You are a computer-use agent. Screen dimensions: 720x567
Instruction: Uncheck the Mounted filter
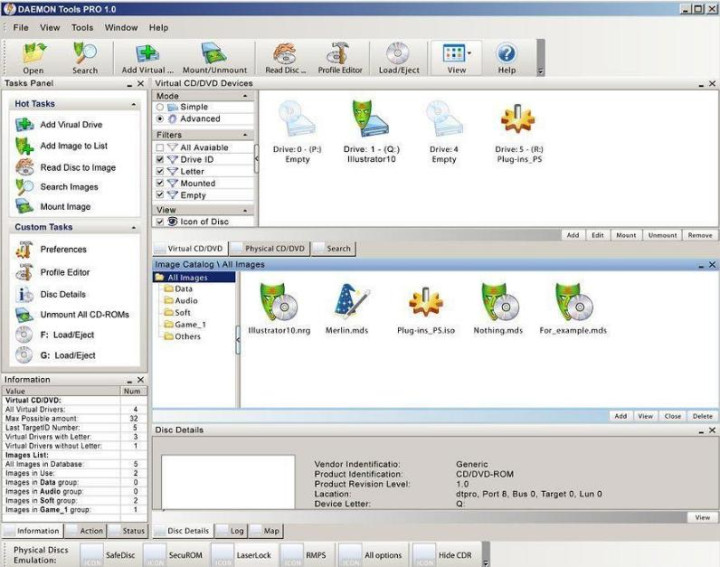pyautogui.click(x=160, y=183)
